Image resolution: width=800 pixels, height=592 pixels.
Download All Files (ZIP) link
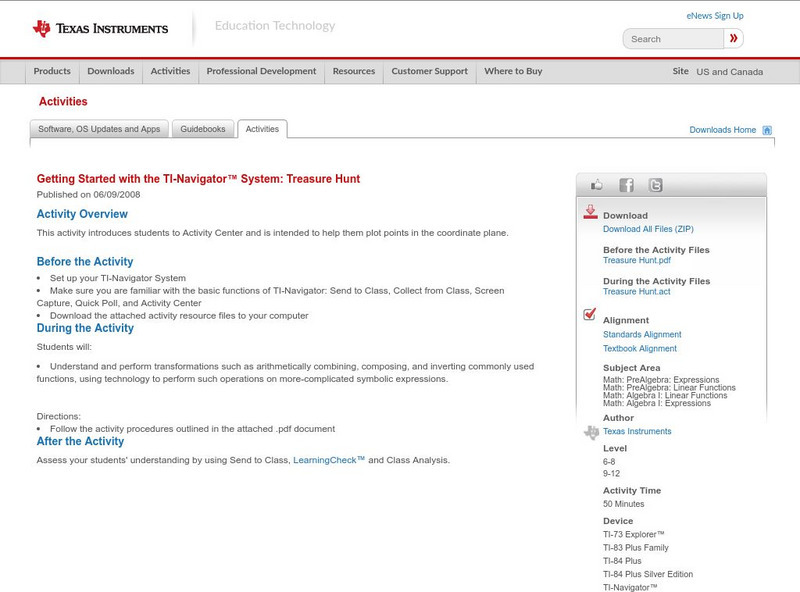(x=648, y=229)
